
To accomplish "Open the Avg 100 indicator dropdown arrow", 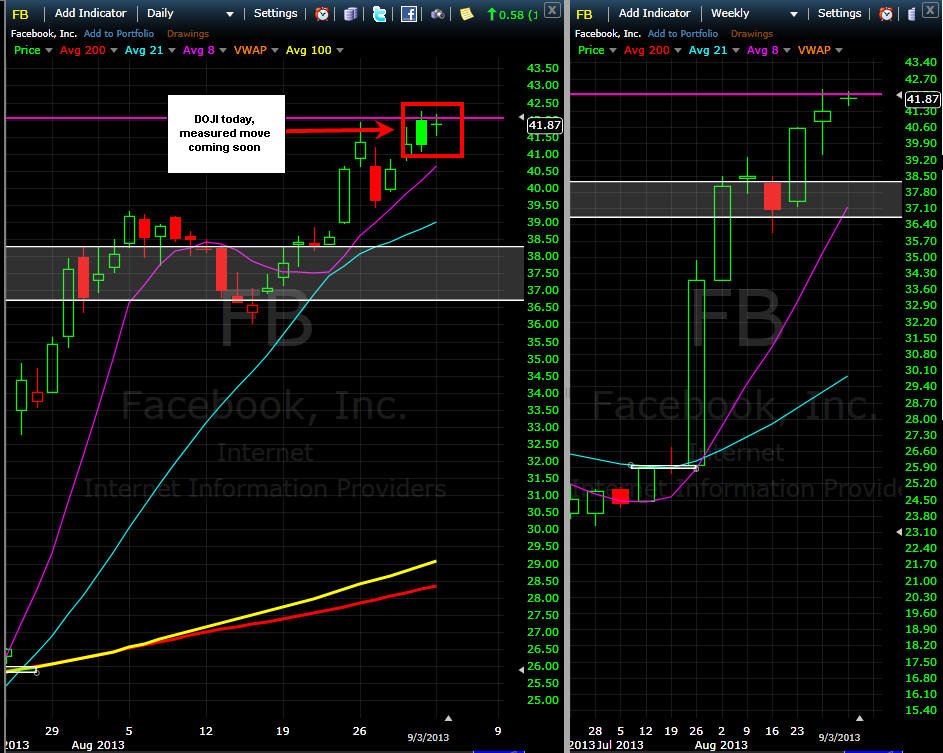I will [340, 50].
